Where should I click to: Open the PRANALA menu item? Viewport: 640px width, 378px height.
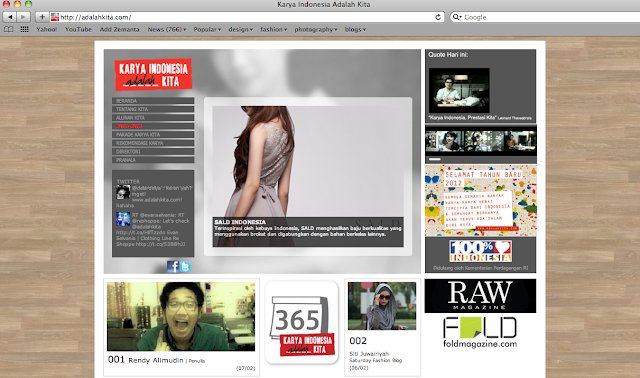pos(153,160)
